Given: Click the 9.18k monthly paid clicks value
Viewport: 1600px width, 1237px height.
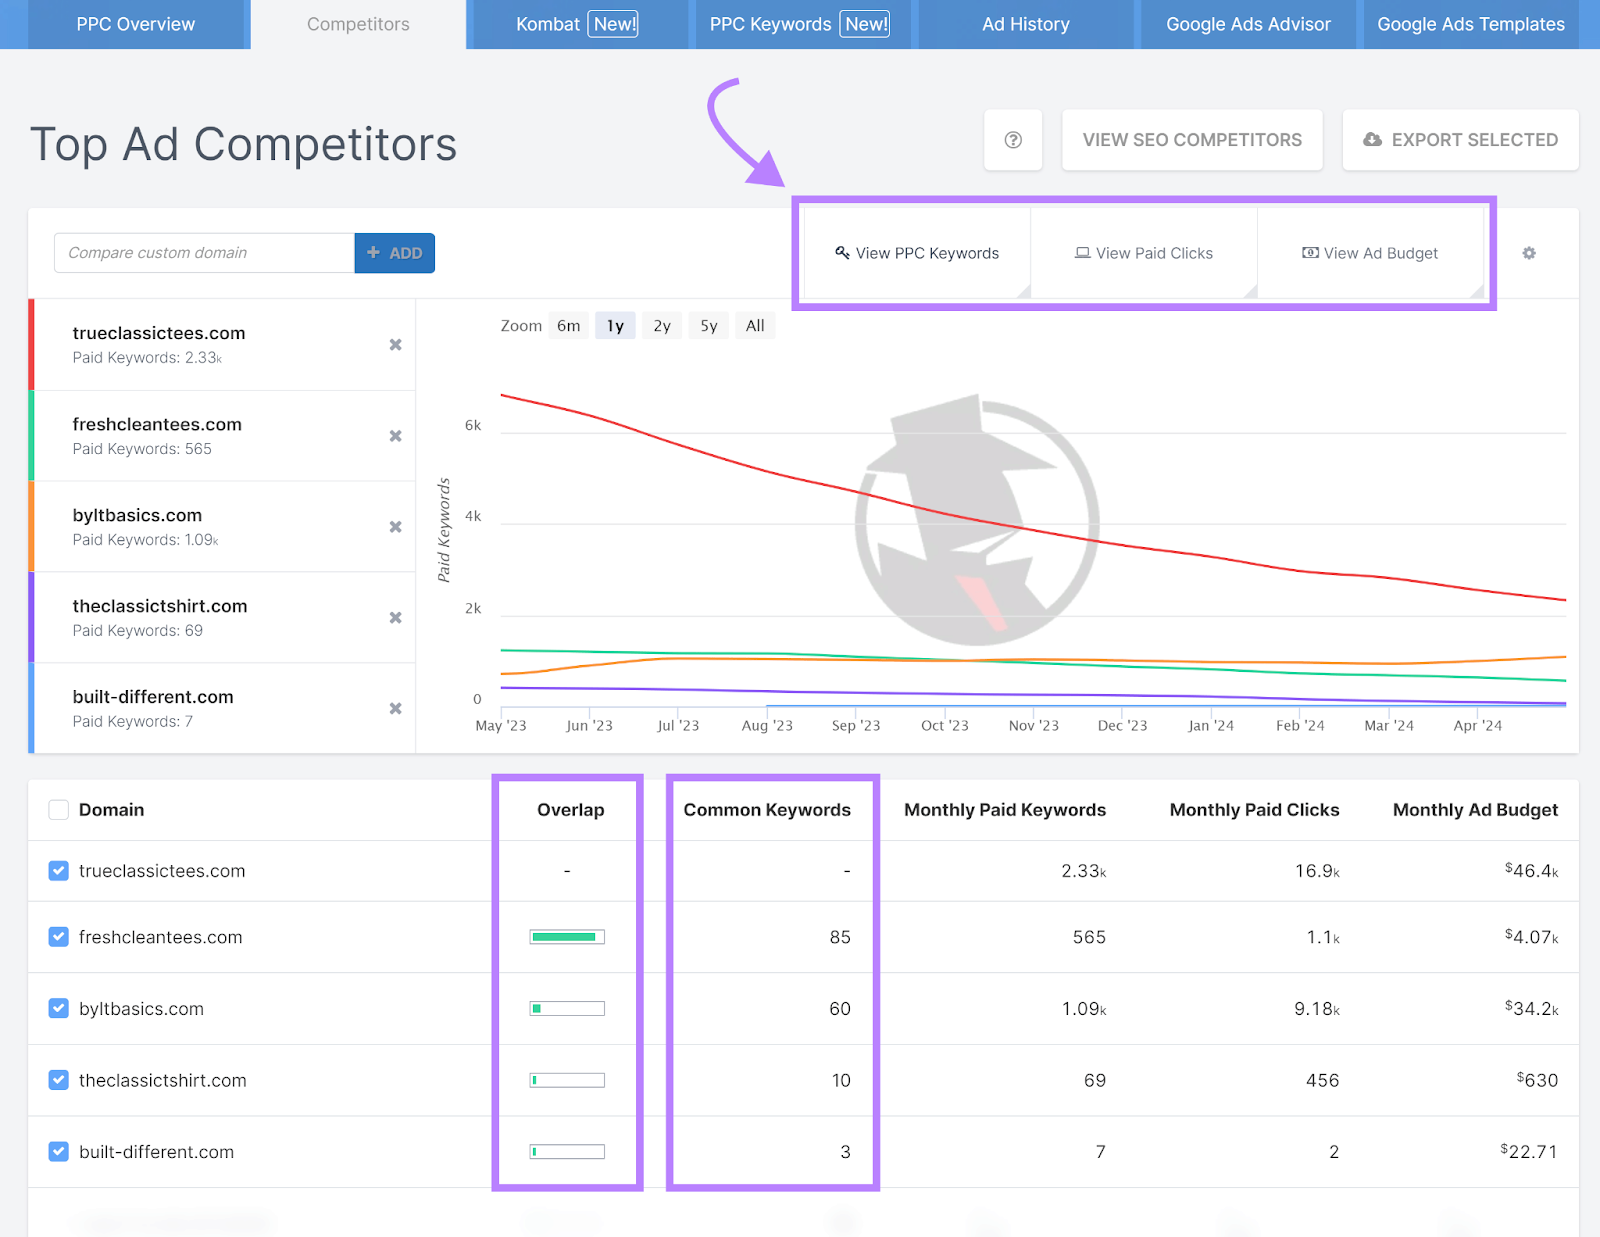Looking at the screenshot, I should (x=1316, y=1008).
